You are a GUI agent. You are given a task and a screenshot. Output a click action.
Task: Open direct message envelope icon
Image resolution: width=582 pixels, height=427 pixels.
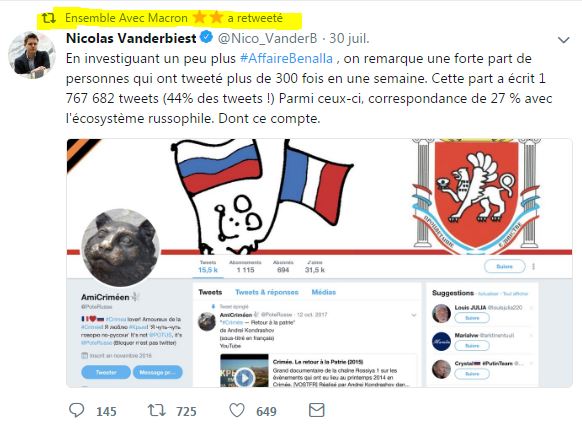[x=317, y=410]
